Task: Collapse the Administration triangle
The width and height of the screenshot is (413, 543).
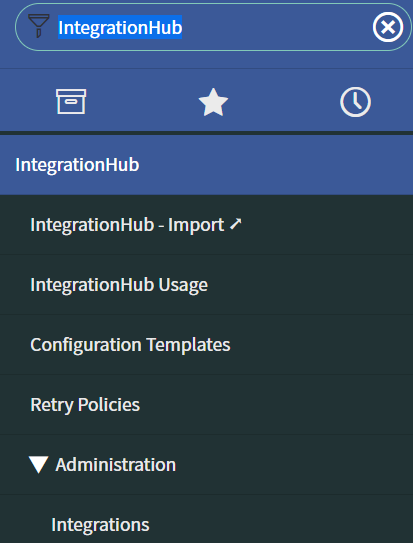Action: (38, 464)
